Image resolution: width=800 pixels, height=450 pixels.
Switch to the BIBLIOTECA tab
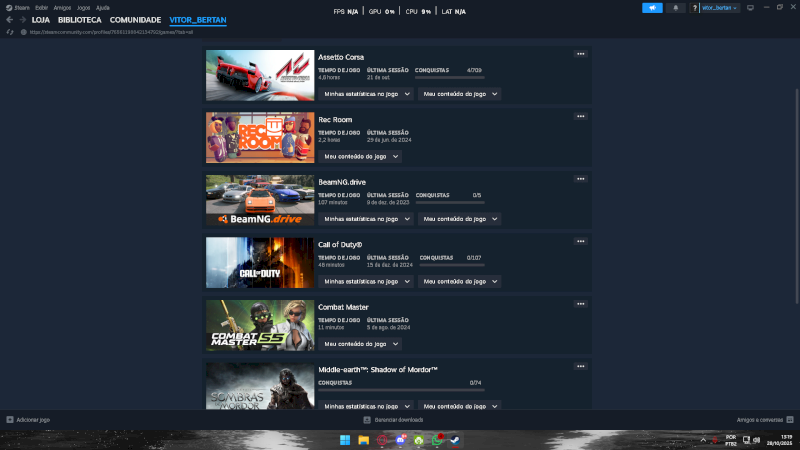click(80, 20)
